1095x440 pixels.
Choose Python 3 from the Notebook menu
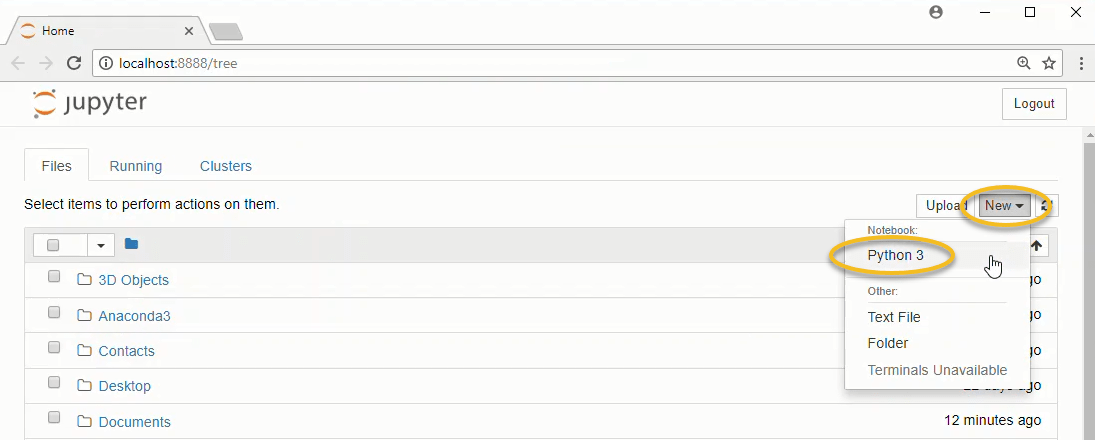[895, 255]
